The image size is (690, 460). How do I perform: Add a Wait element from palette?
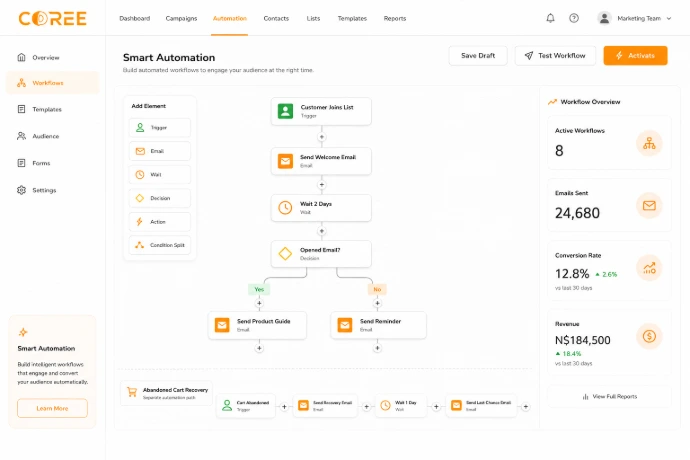160,175
